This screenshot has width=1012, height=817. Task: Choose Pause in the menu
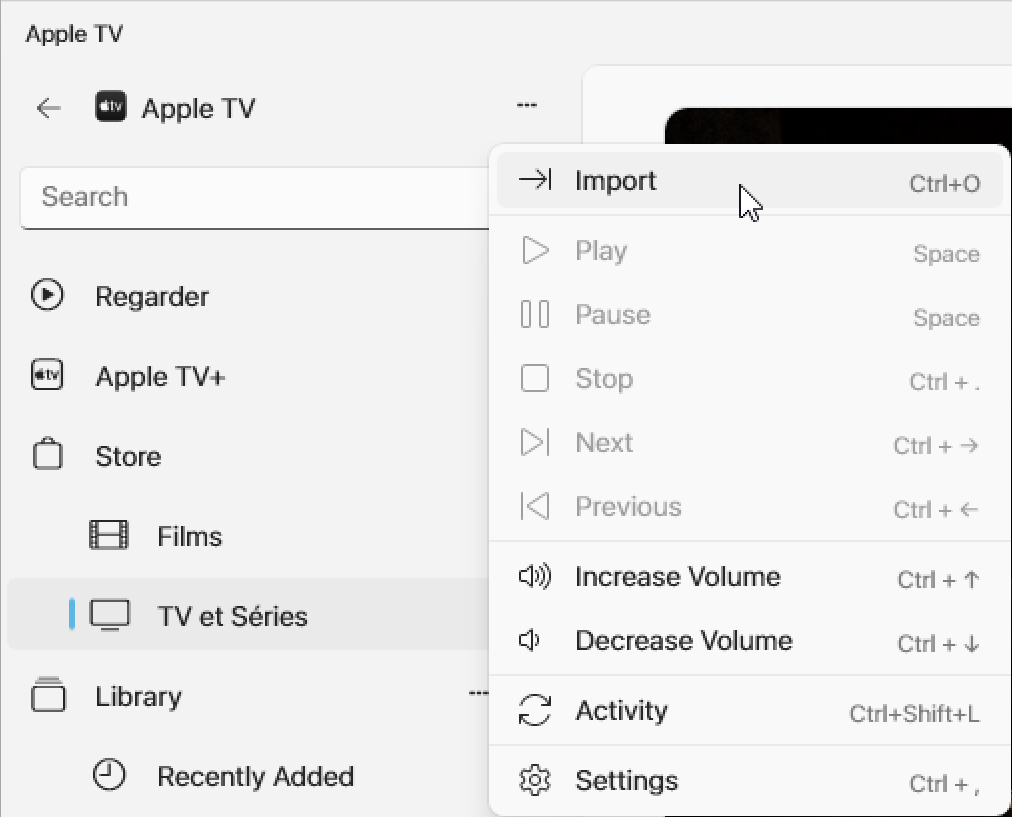click(749, 315)
